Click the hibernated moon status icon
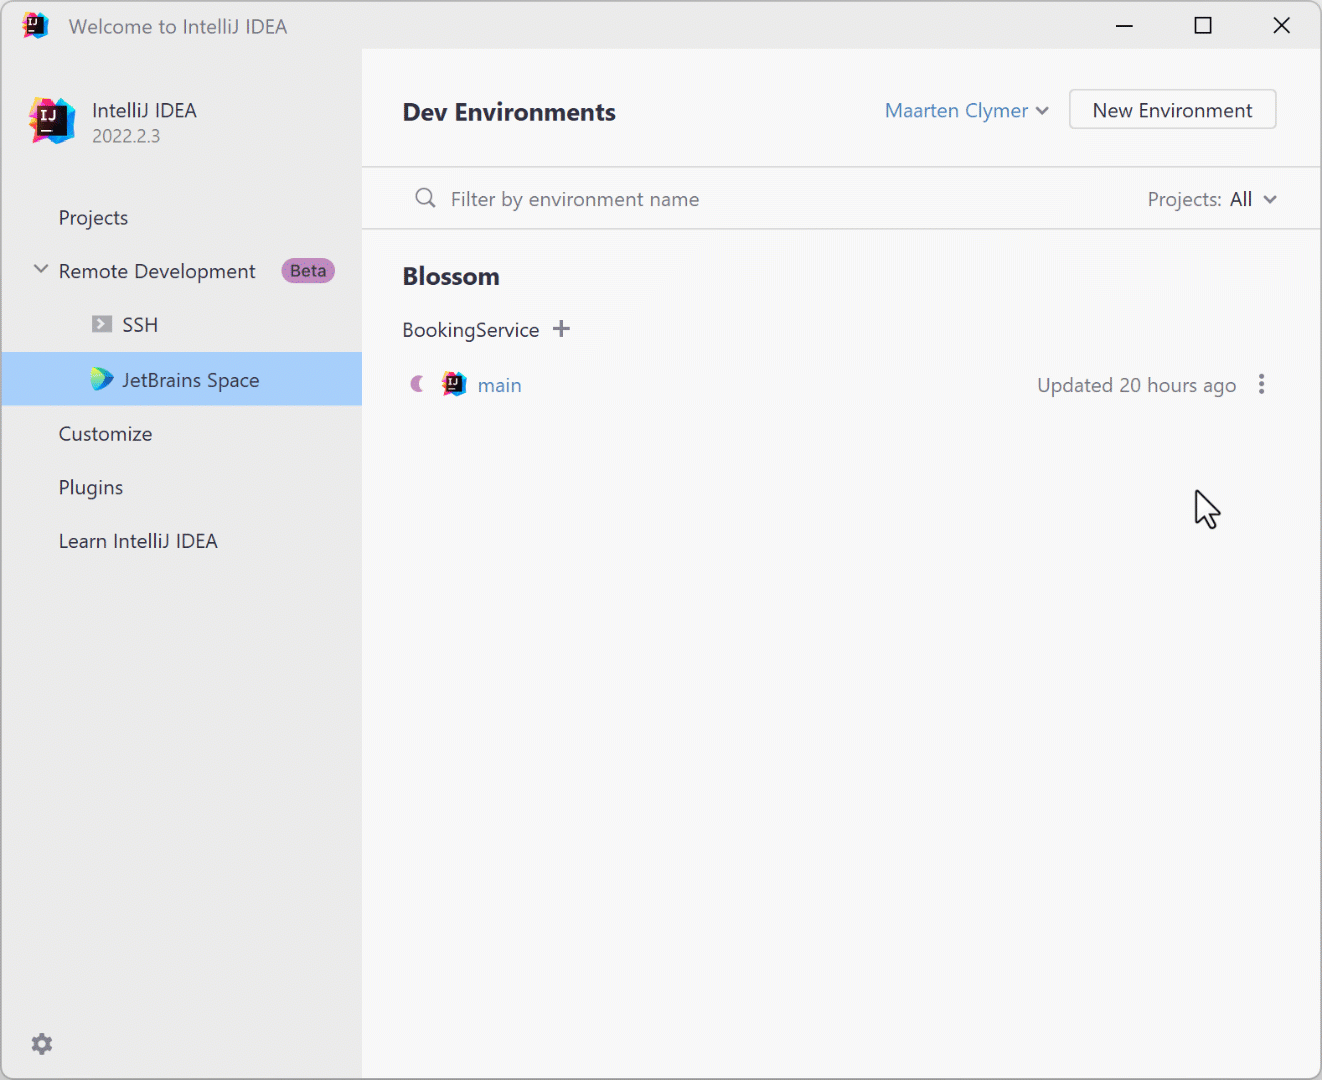This screenshot has height=1080, width=1322. point(417,384)
